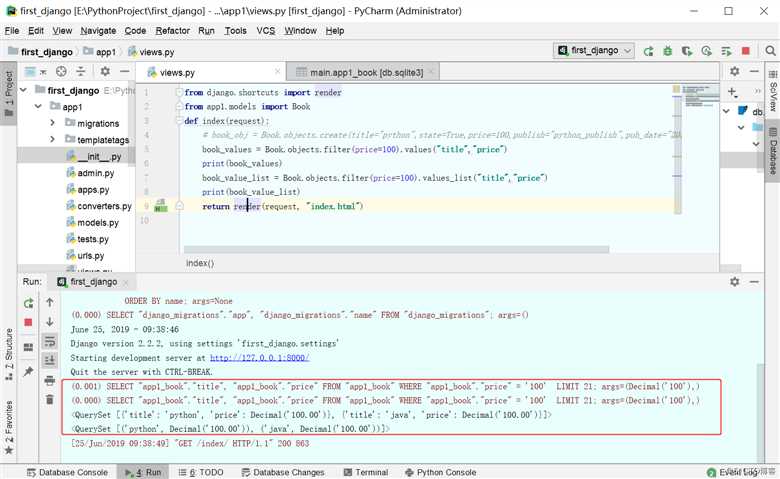
Task: Close the views.py editor tab
Action: pos(278,72)
